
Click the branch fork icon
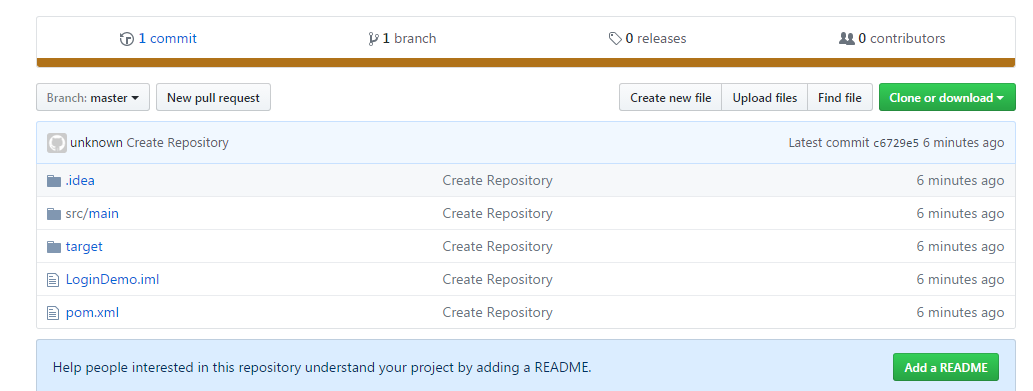point(374,39)
